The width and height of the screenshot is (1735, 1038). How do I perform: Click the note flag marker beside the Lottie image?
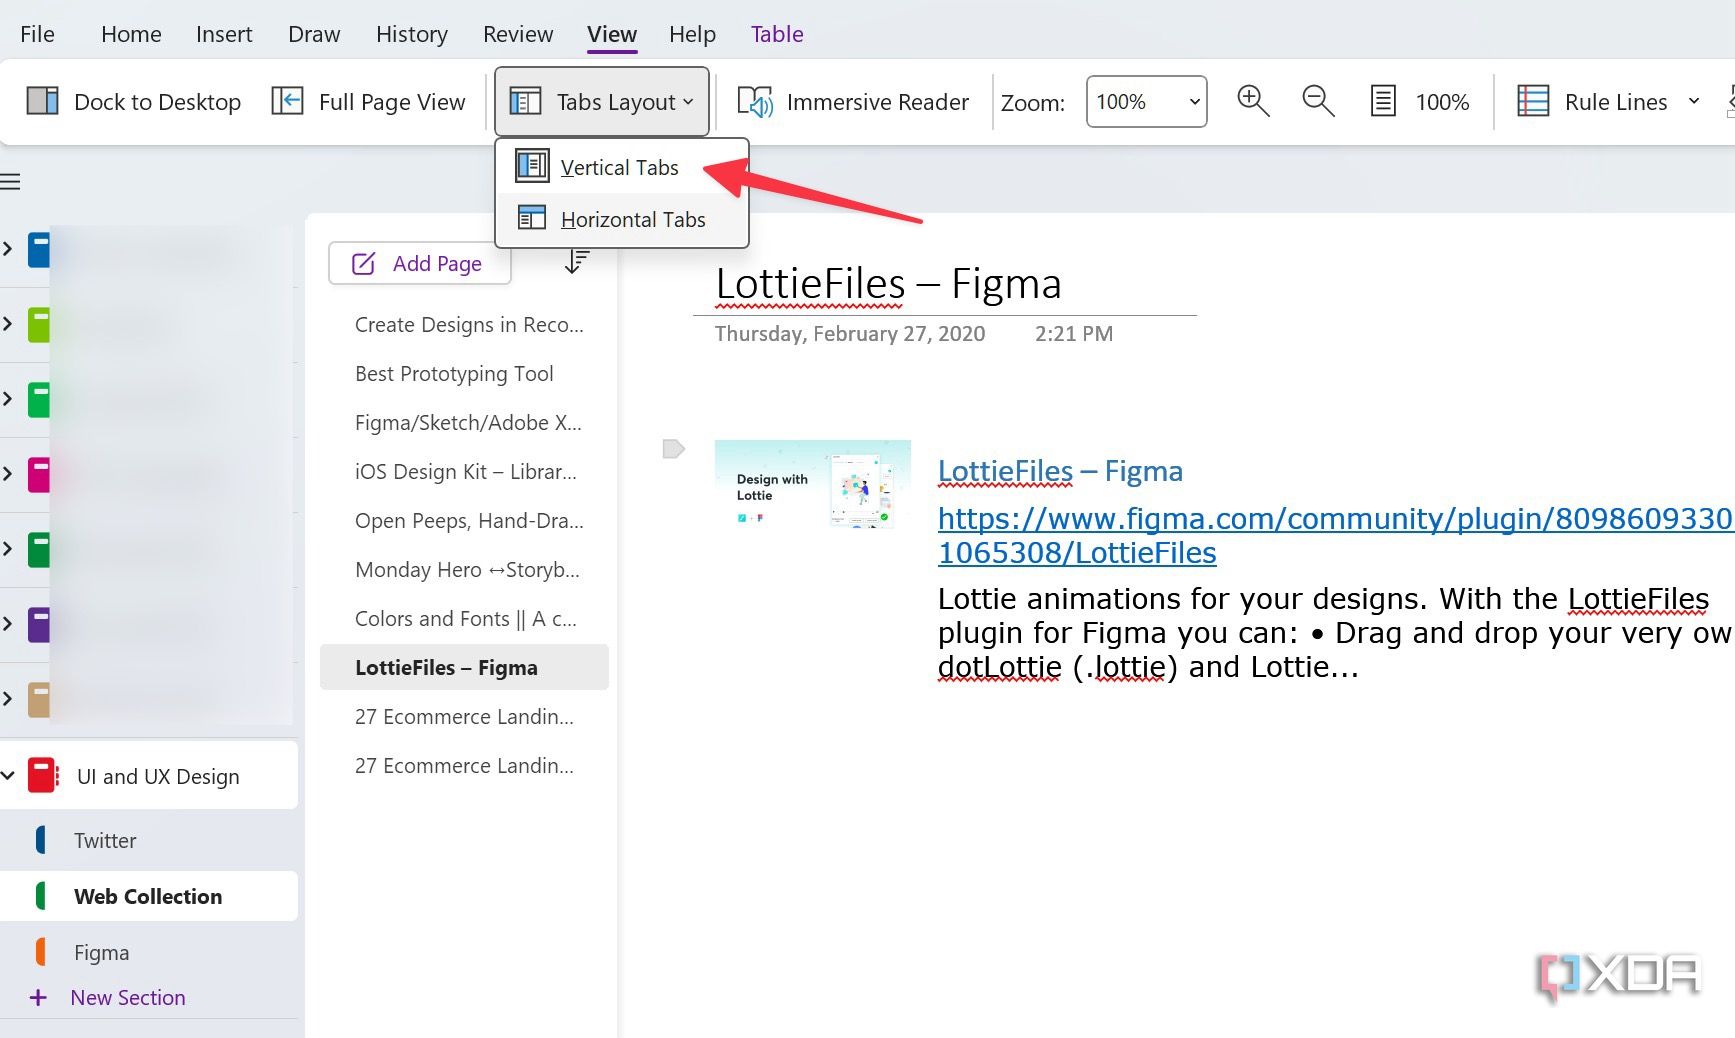pyautogui.click(x=674, y=450)
